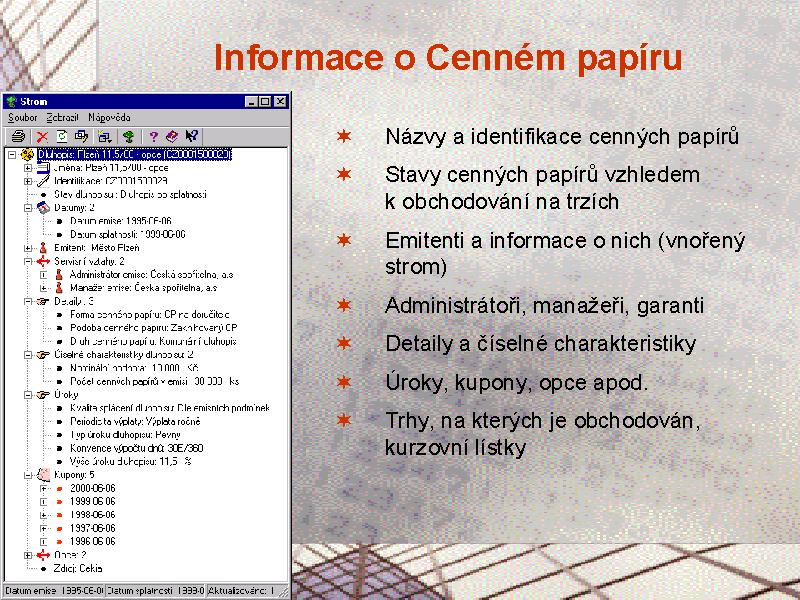This screenshot has width=800, height=600.
Task: Click the calendar icon beside Datumy
Action: point(43,208)
